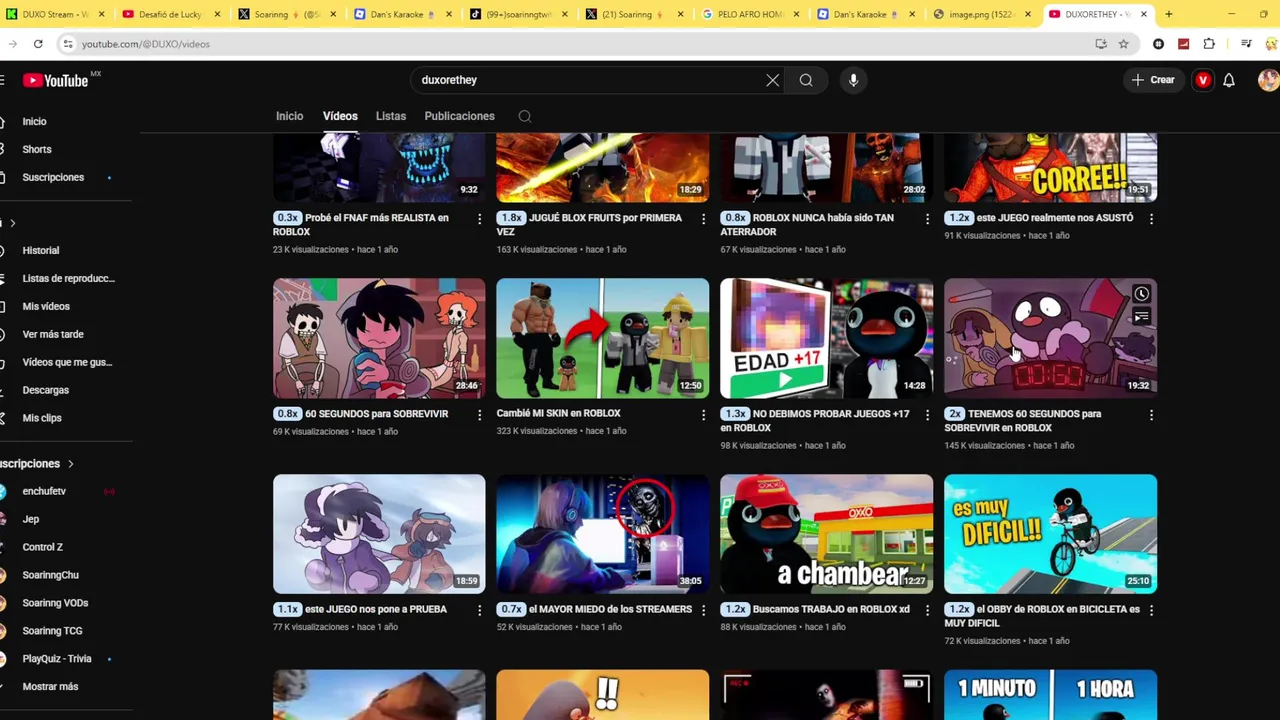Open options for 'JUGUÉ BLOX FRUITS' video
The width and height of the screenshot is (1280, 720).
tap(703, 218)
